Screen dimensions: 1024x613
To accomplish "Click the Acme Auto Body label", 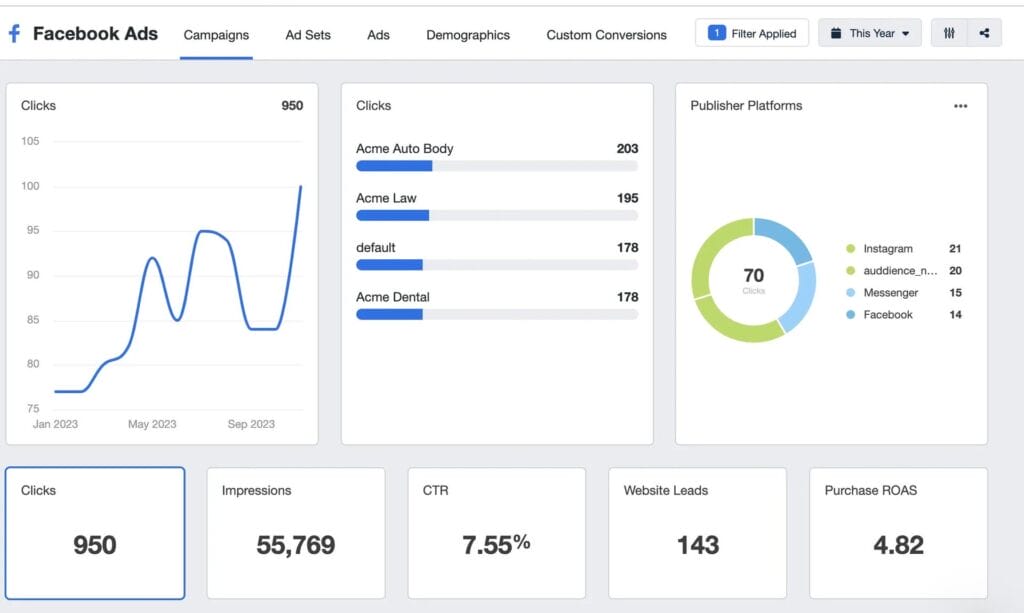I will pyautogui.click(x=404, y=149).
